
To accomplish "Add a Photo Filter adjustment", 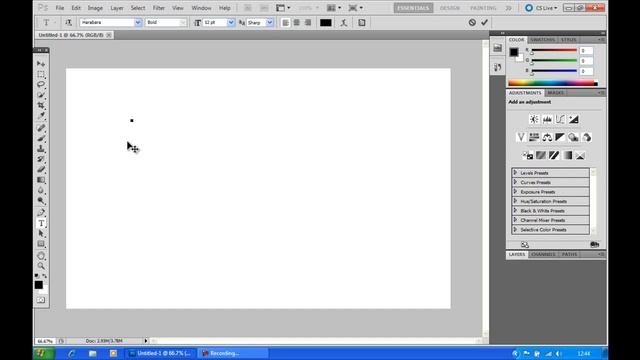I will 573,137.
